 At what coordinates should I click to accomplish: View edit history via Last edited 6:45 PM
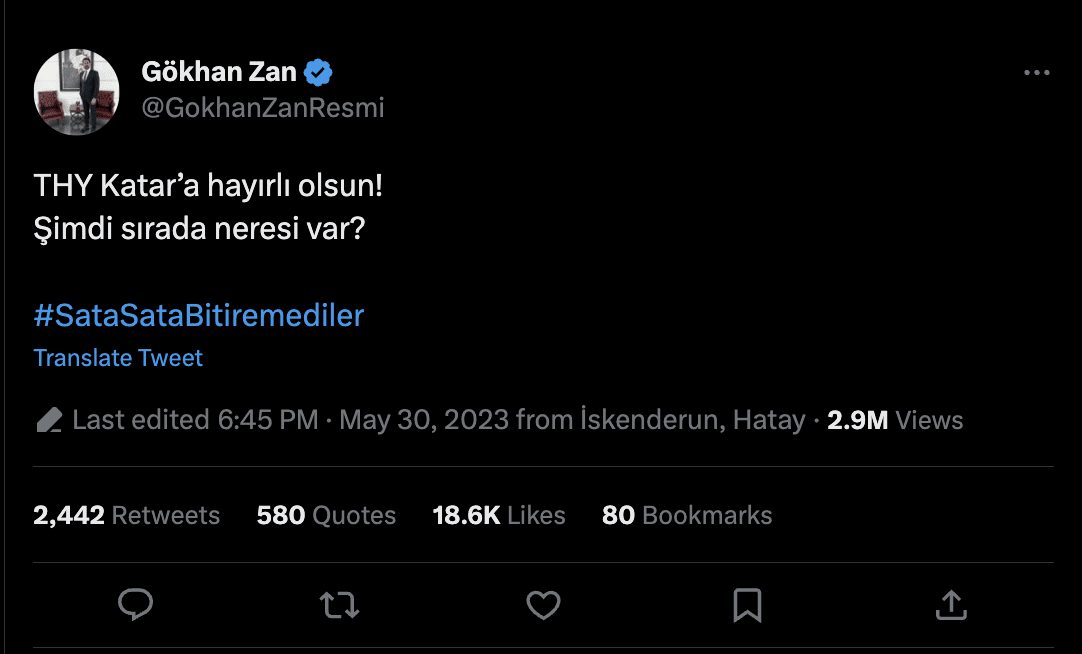[x=195, y=420]
